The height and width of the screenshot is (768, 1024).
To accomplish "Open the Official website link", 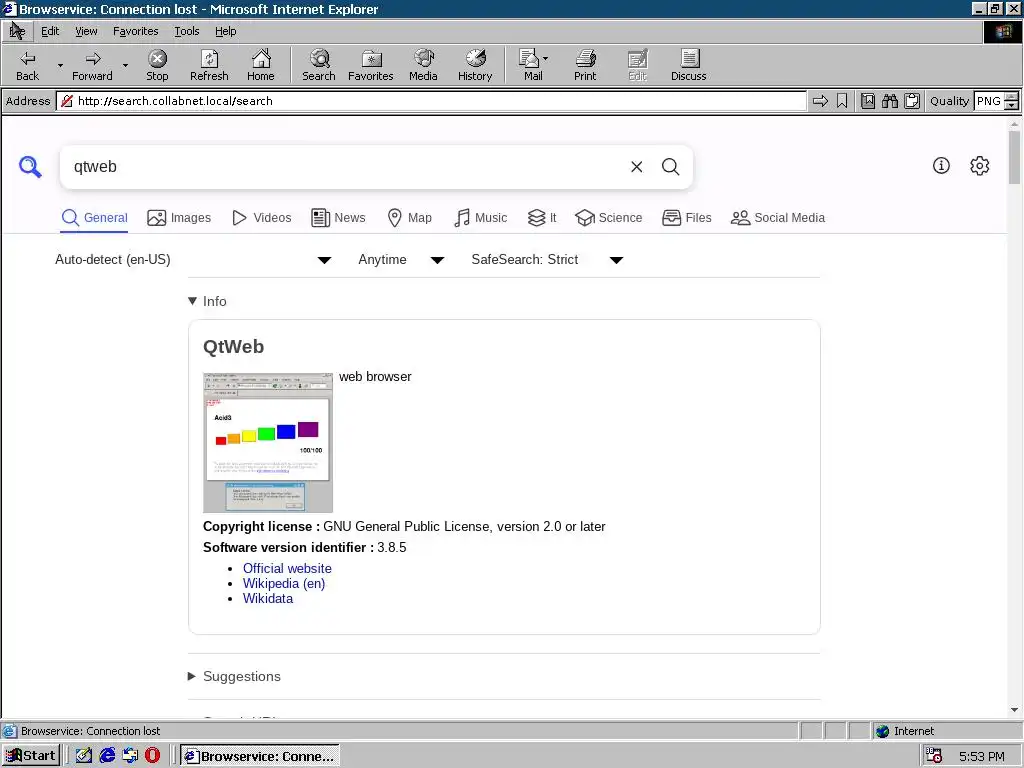I will [x=287, y=568].
